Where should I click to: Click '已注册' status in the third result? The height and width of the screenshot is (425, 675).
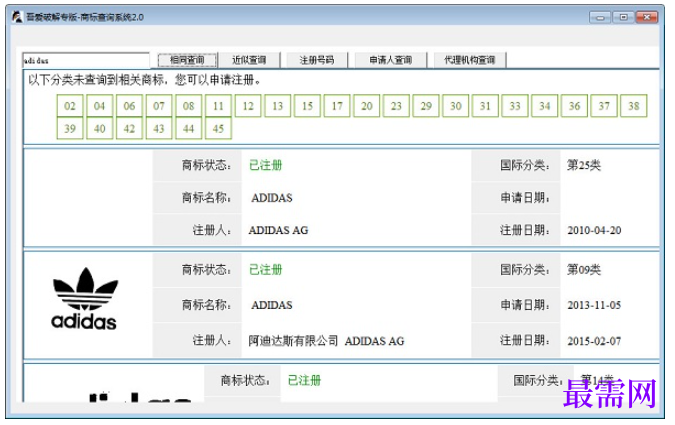point(304,380)
